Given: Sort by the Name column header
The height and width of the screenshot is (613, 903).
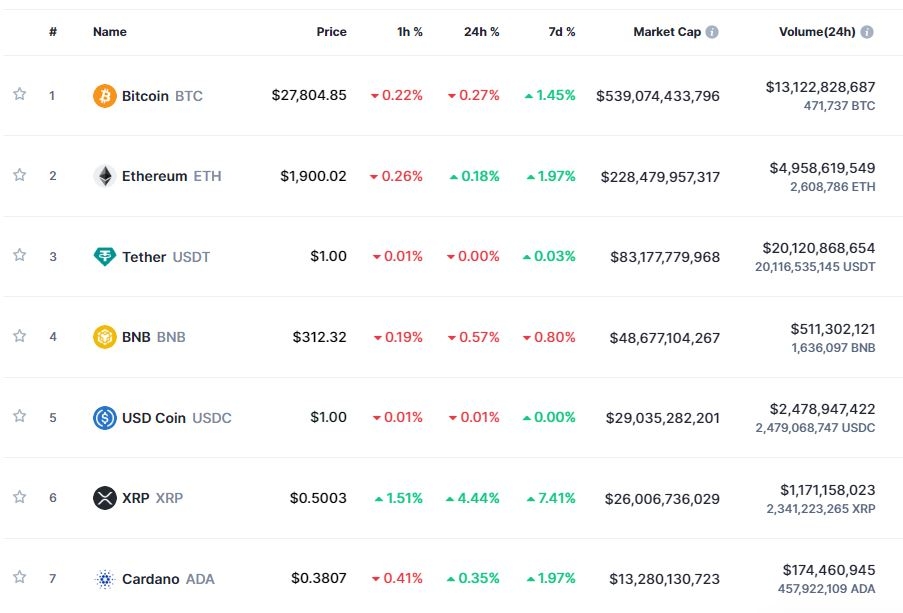Looking at the screenshot, I should (x=110, y=32).
